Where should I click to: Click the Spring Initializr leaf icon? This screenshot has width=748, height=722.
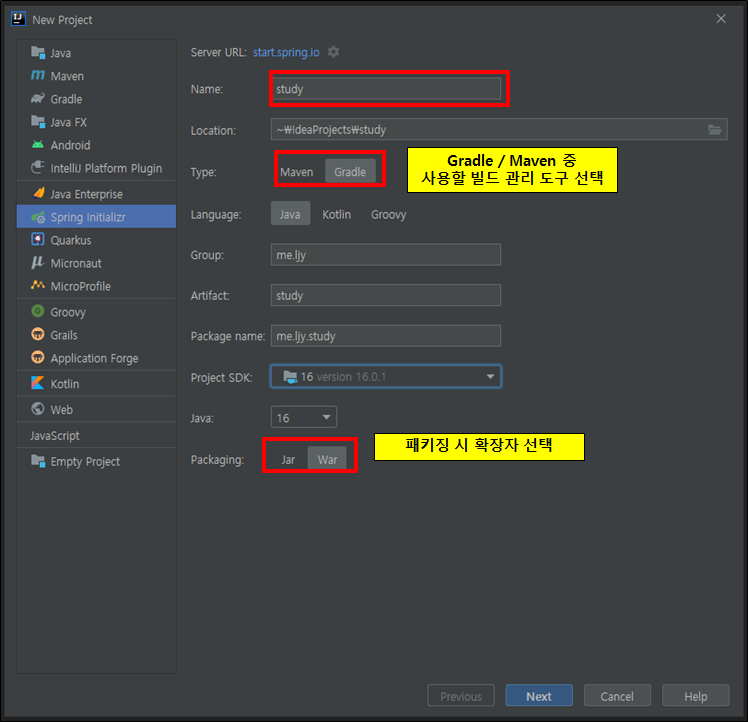38,217
